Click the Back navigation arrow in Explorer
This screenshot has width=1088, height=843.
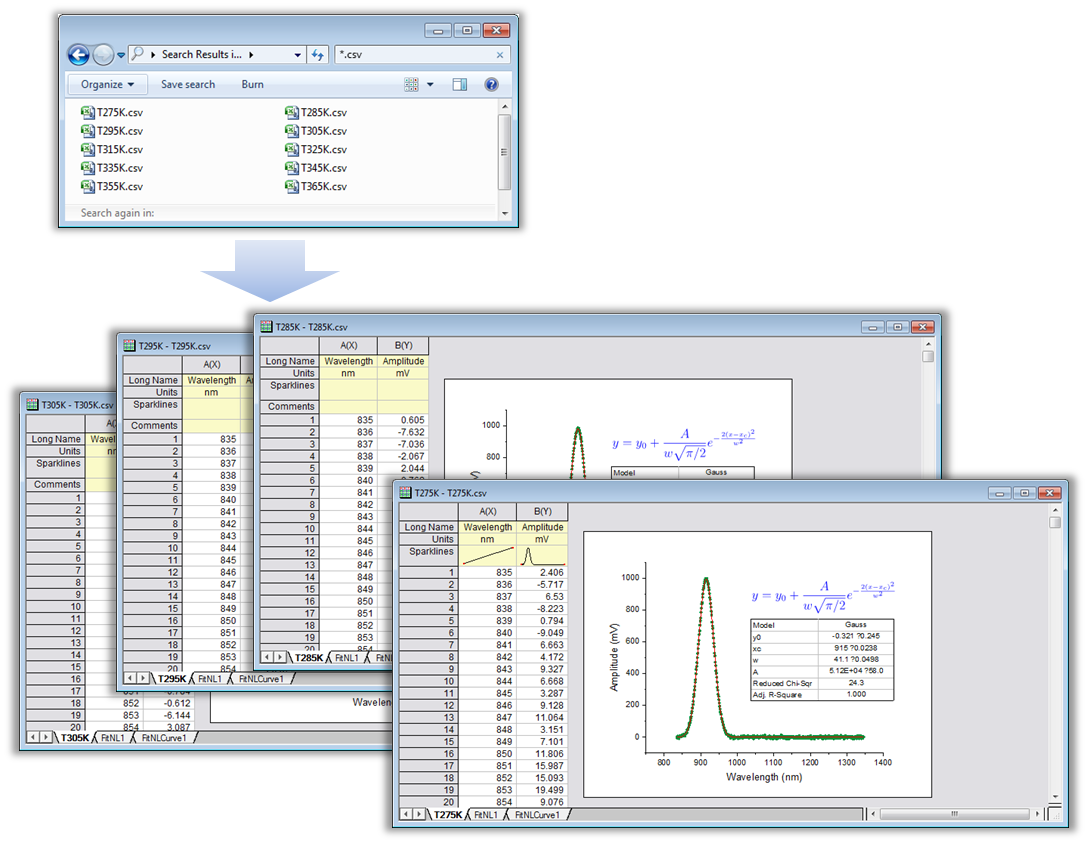point(79,54)
